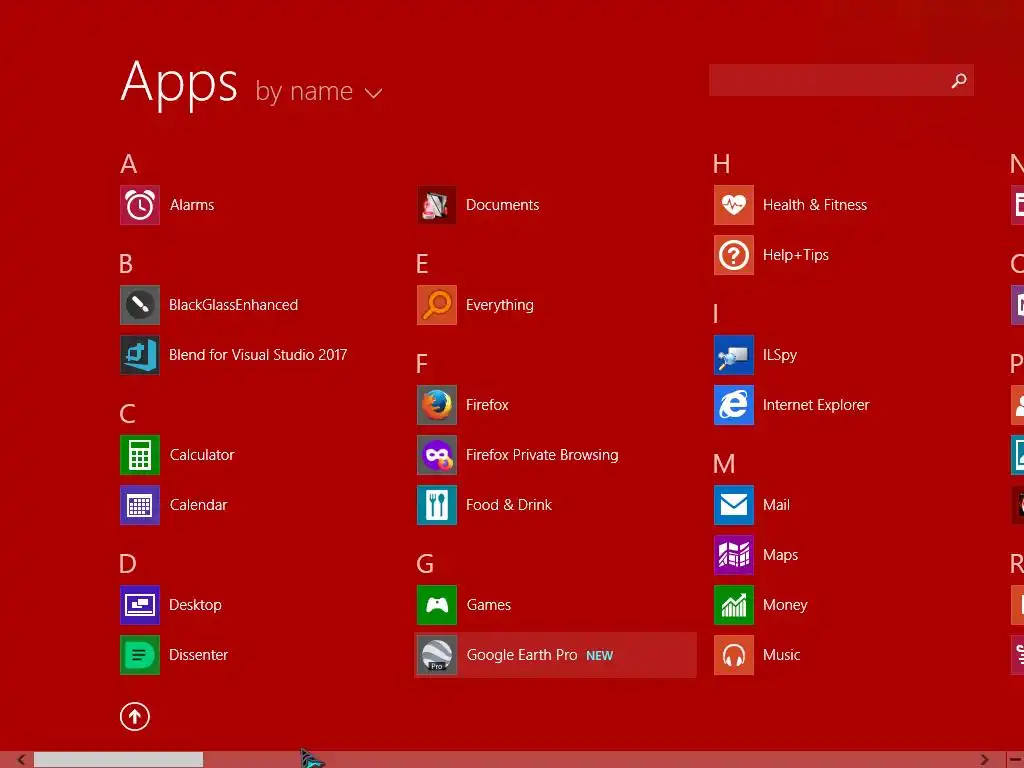Click the 'Health & Fitness' text label
Screen dimensions: 1024x768
pyautogui.click(x=815, y=205)
